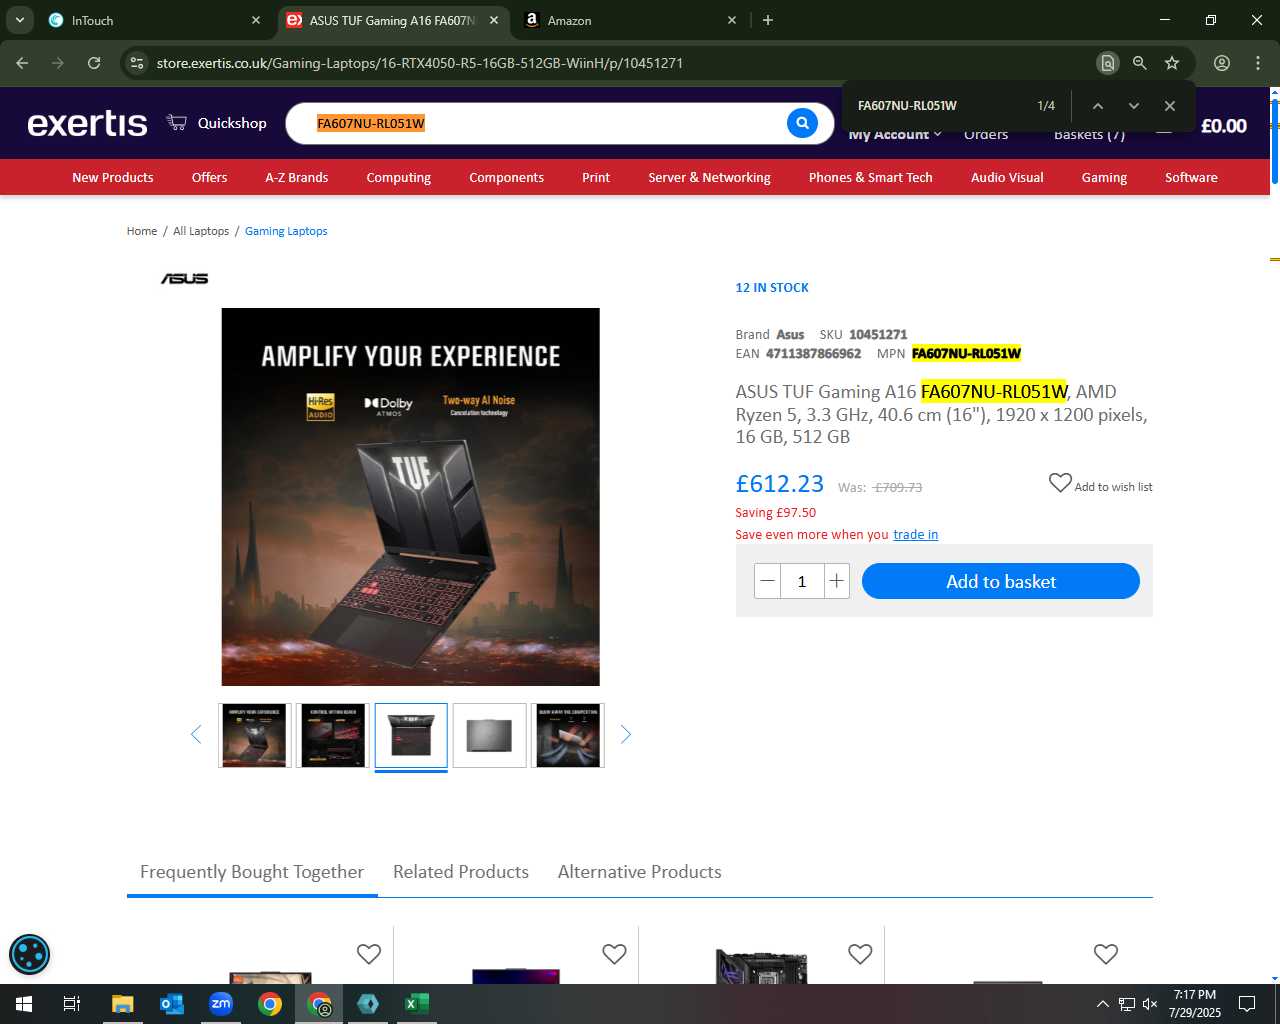The height and width of the screenshot is (1024, 1280).
Task: Open Zoom app from taskbar
Action: tap(221, 1004)
